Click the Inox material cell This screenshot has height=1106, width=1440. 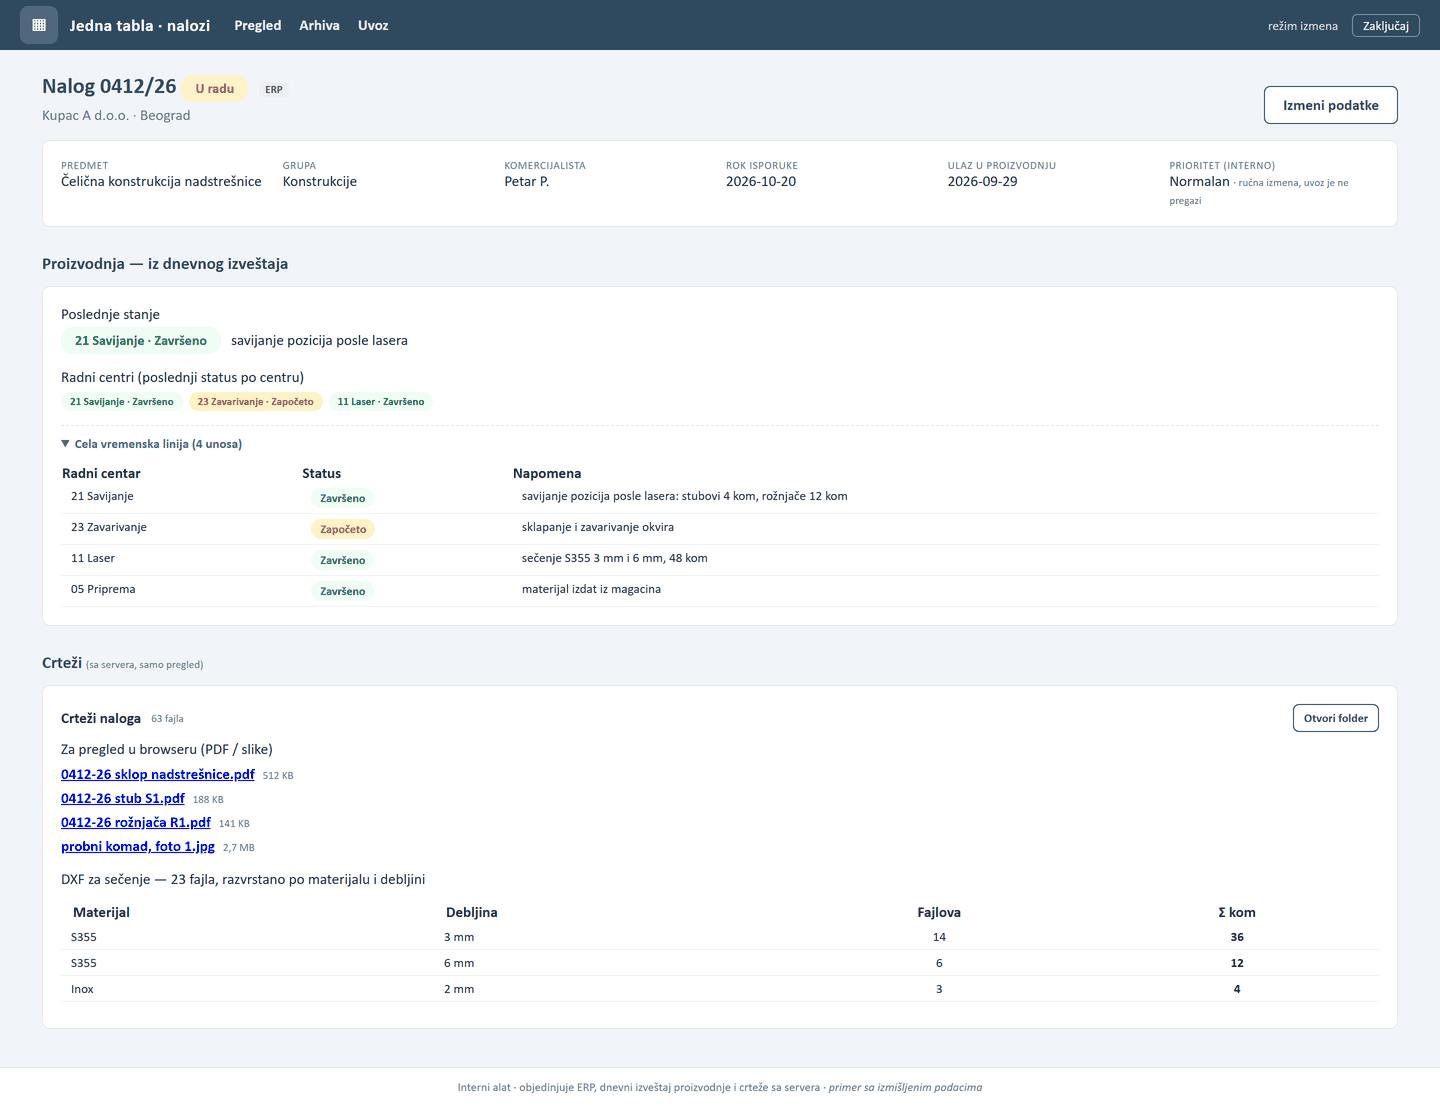point(82,989)
